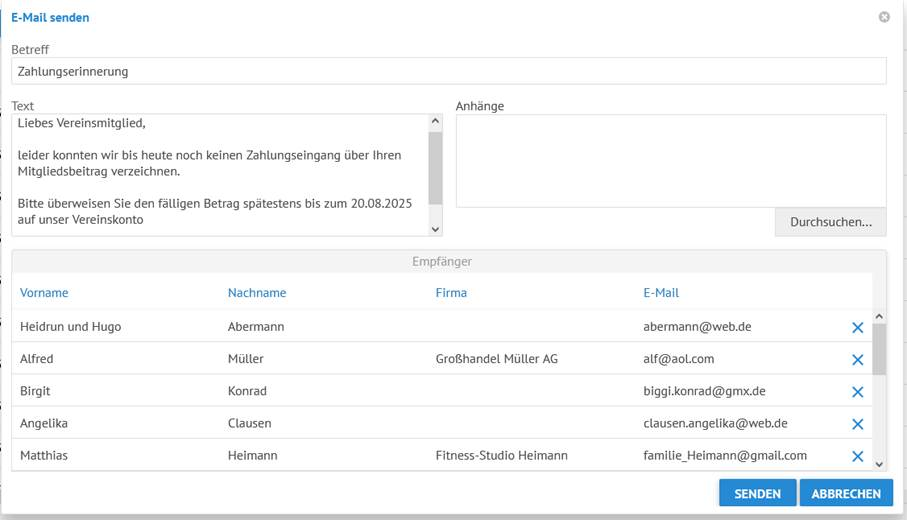The height and width of the screenshot is (520, 907).
Task: Close the E-Mail senden dialog
Action: pyautogui.click(x=884, y=17)
